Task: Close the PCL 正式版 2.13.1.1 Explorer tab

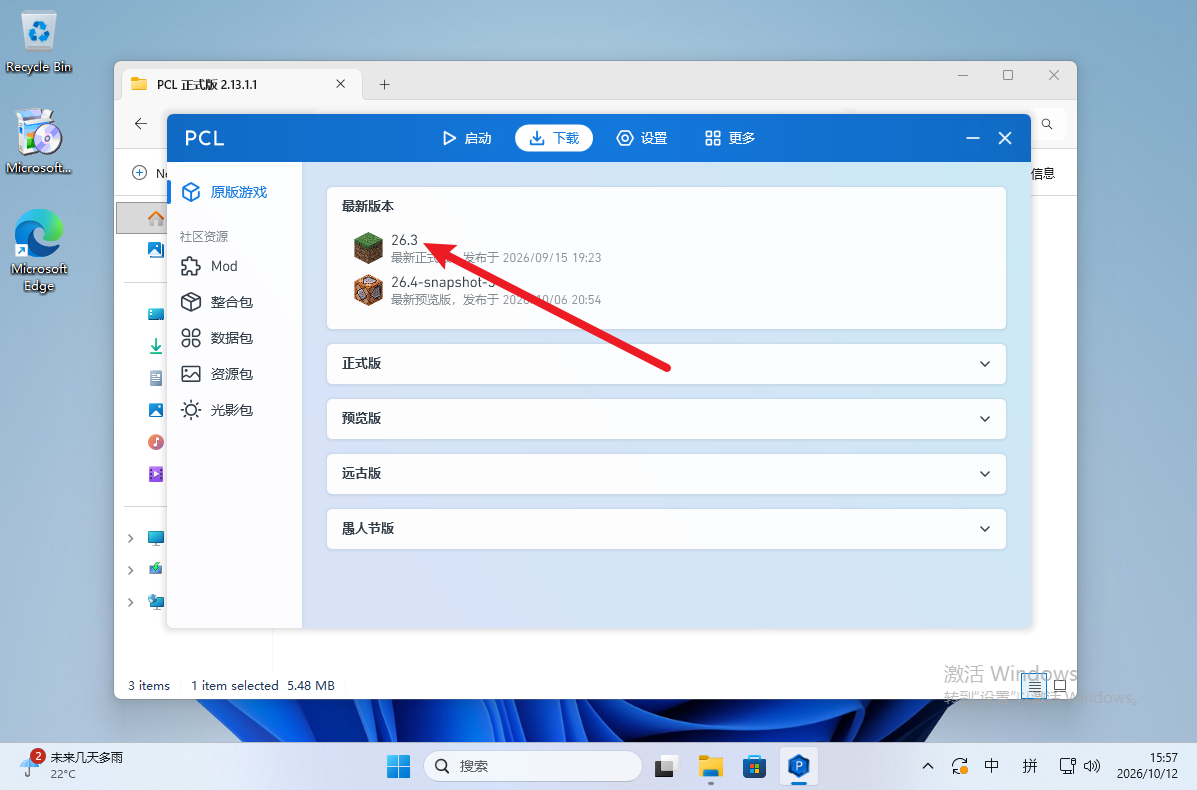Action: coord(340,84)
